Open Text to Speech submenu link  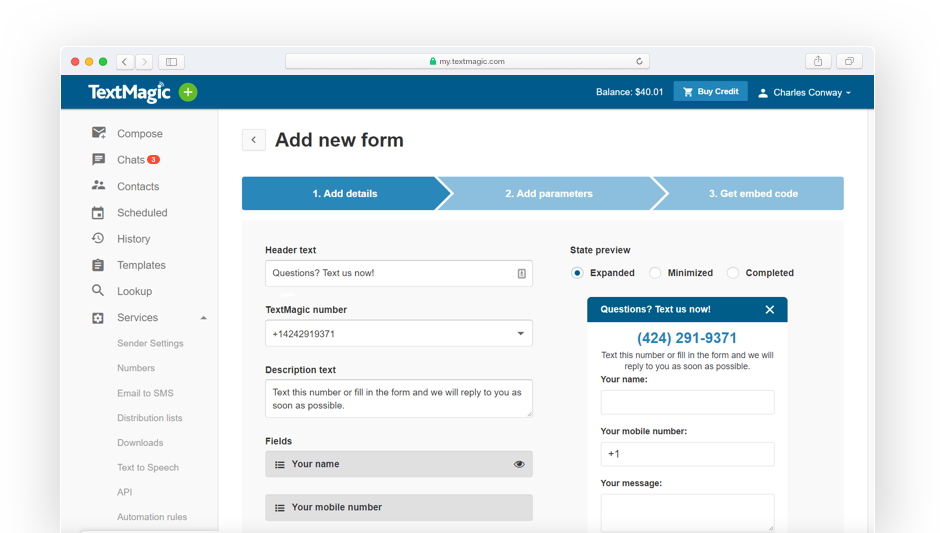coord(147,468)
